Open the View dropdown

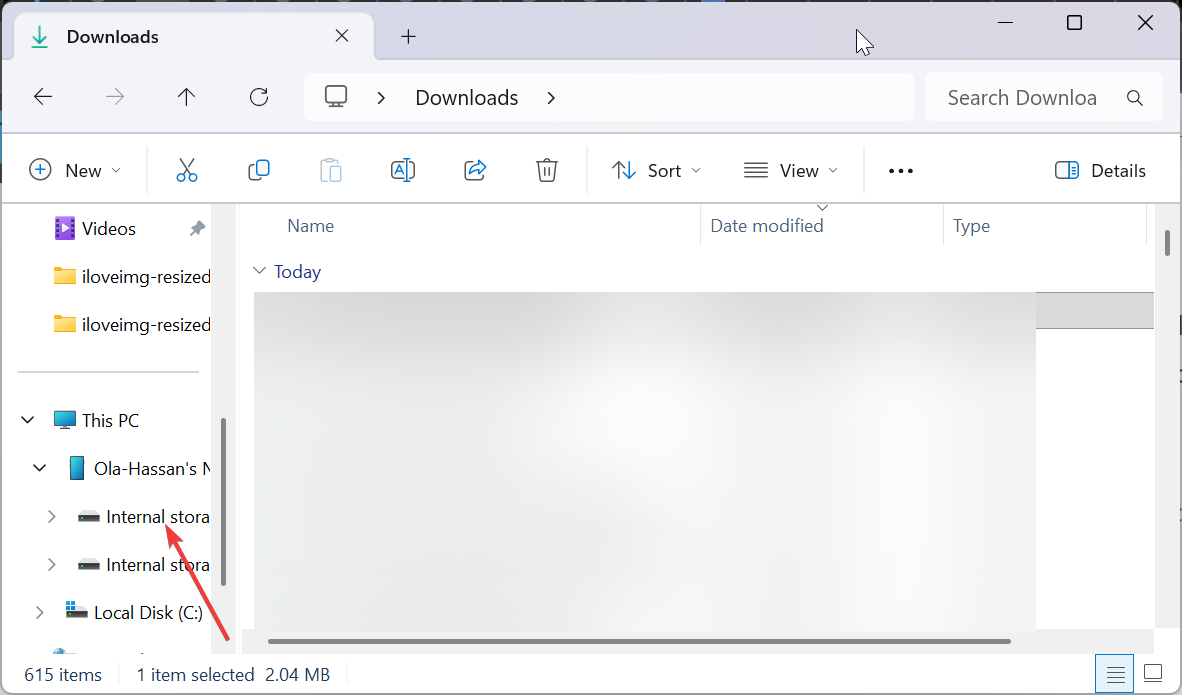[791, 170]
